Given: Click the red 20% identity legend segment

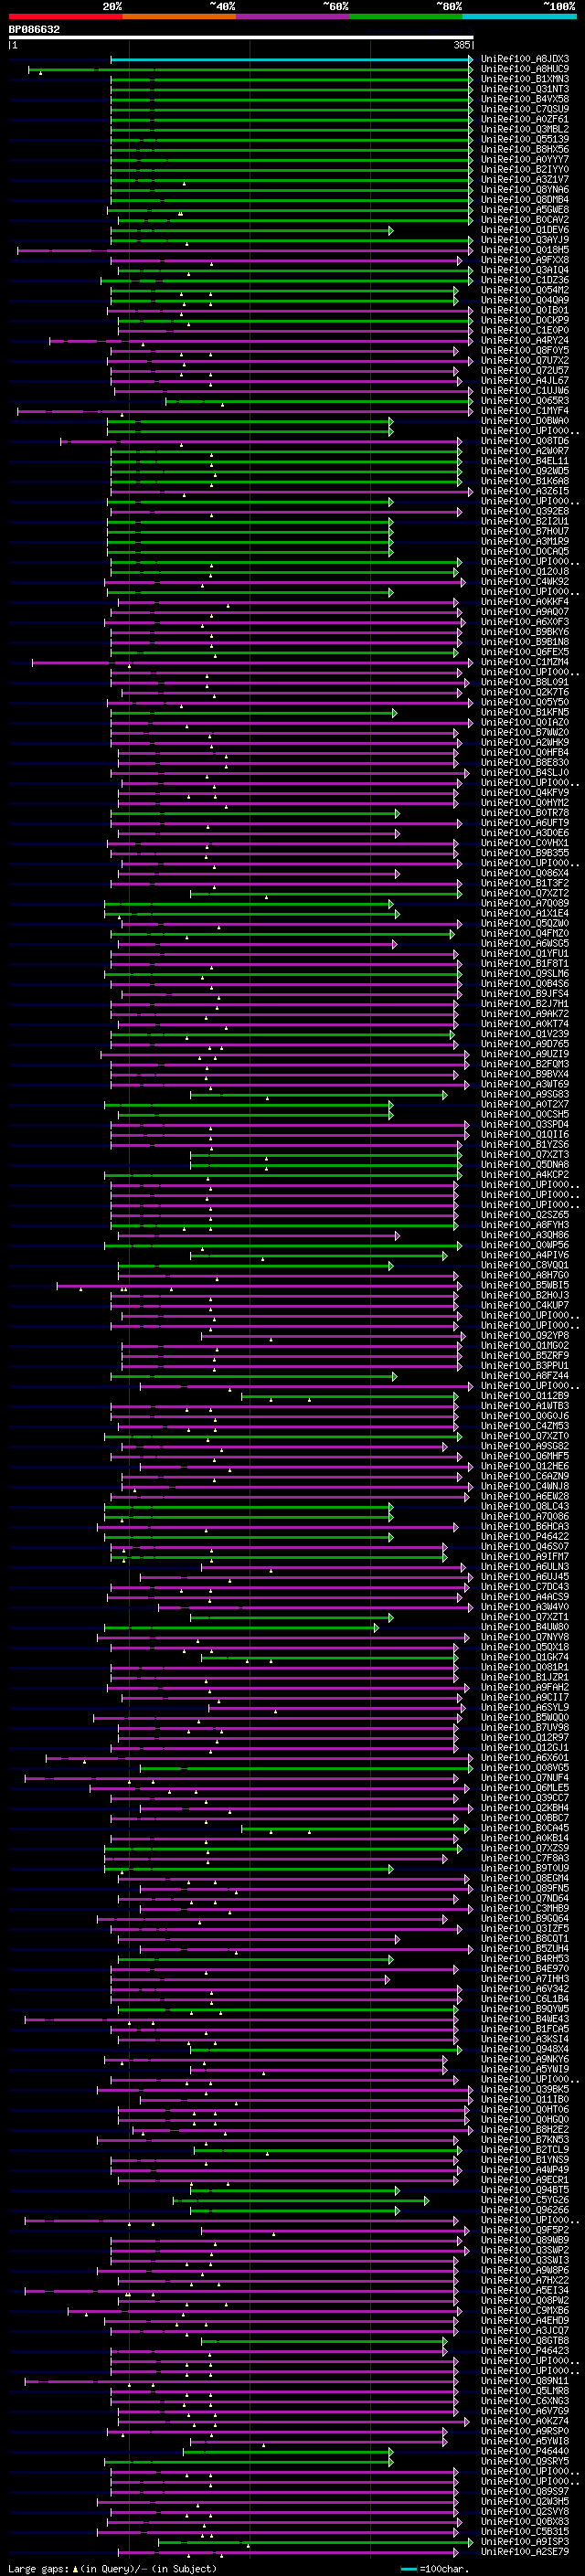Looking at the screenshot, I should tap(66, 17).
